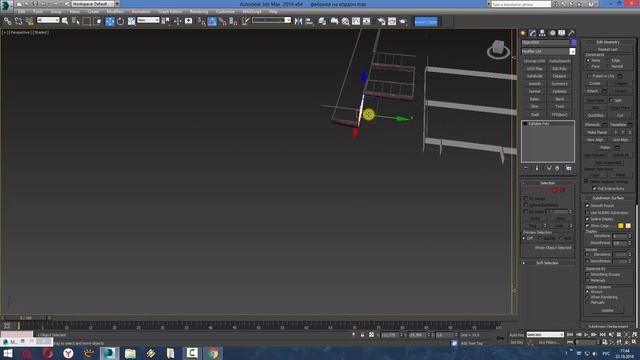The width and height of the screenshot is (640, 360).
Task: Activate Select and Rotate tool
Action: (x=120, y=21)
